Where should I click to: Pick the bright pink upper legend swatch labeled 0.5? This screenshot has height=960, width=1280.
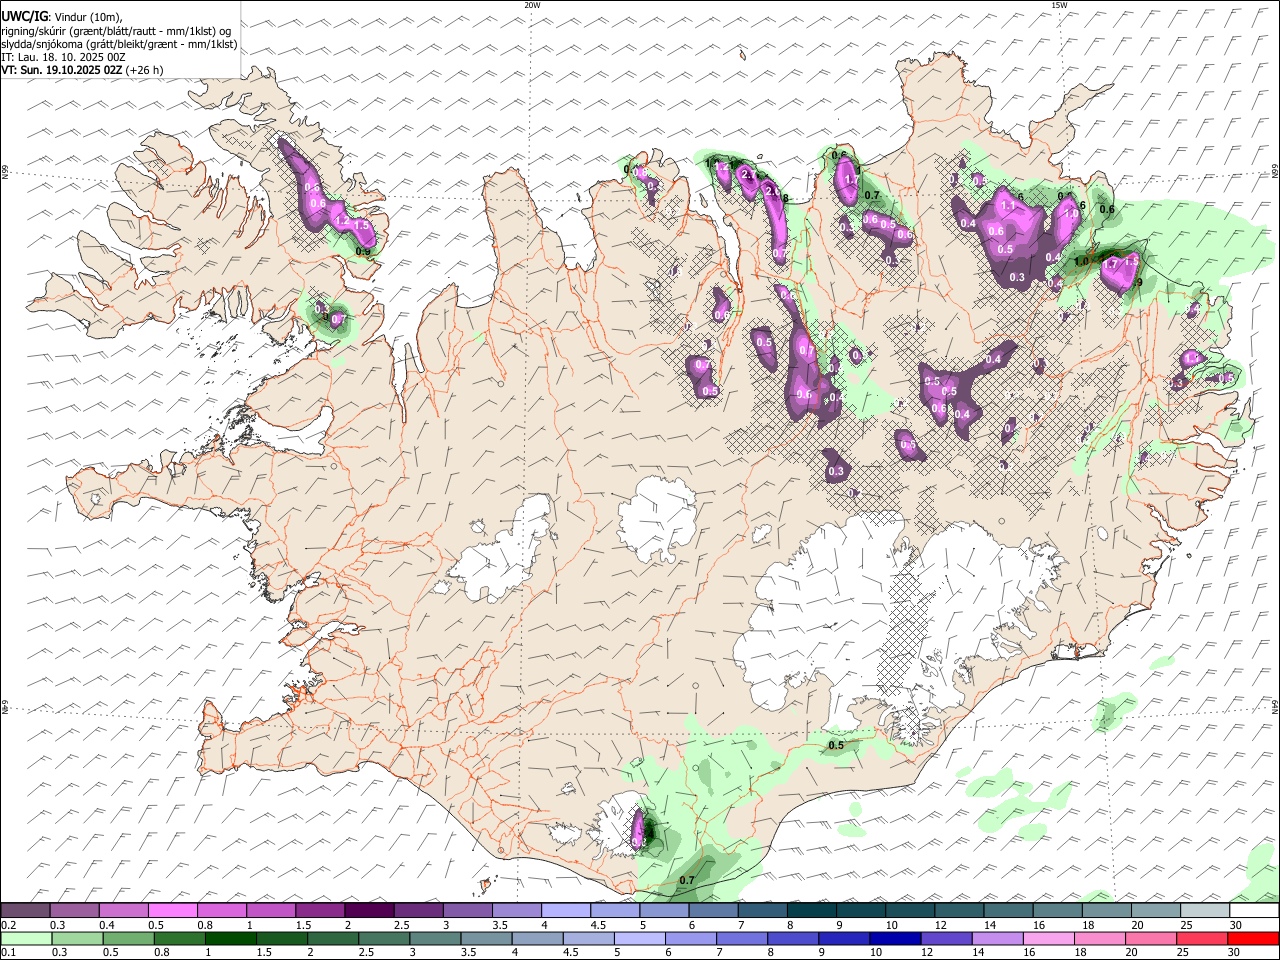click(x=172, y=910)
